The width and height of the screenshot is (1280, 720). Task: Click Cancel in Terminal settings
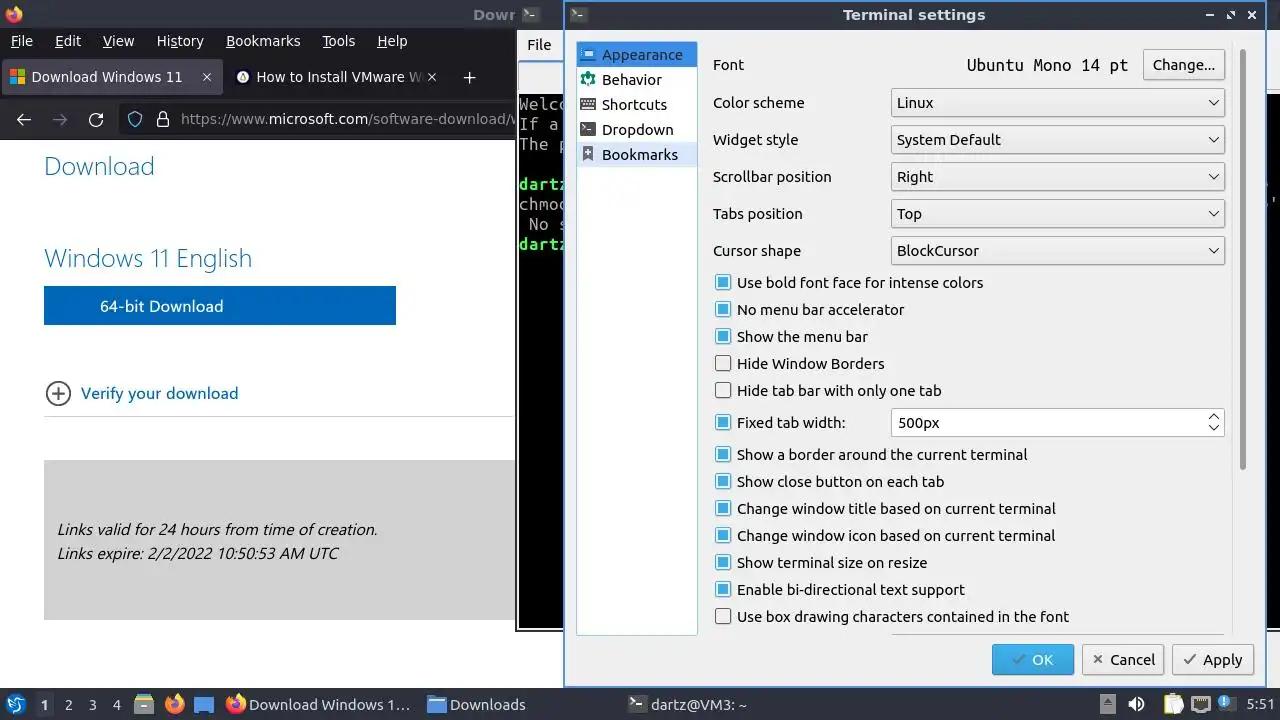[x=1123, y=660]
